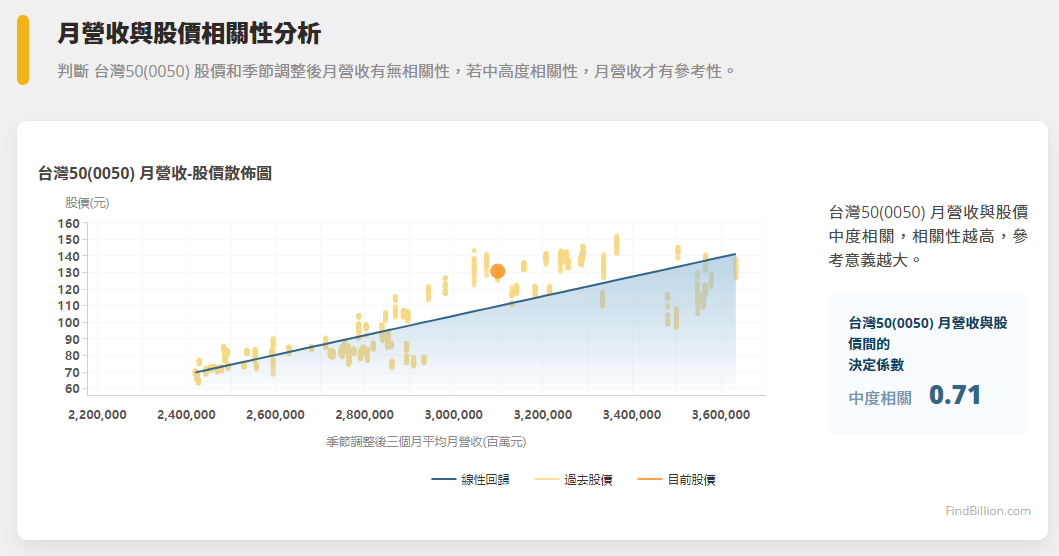Toggle the 目前股價 legend series
Screen dimensions: 1059x556
point(677,480)
